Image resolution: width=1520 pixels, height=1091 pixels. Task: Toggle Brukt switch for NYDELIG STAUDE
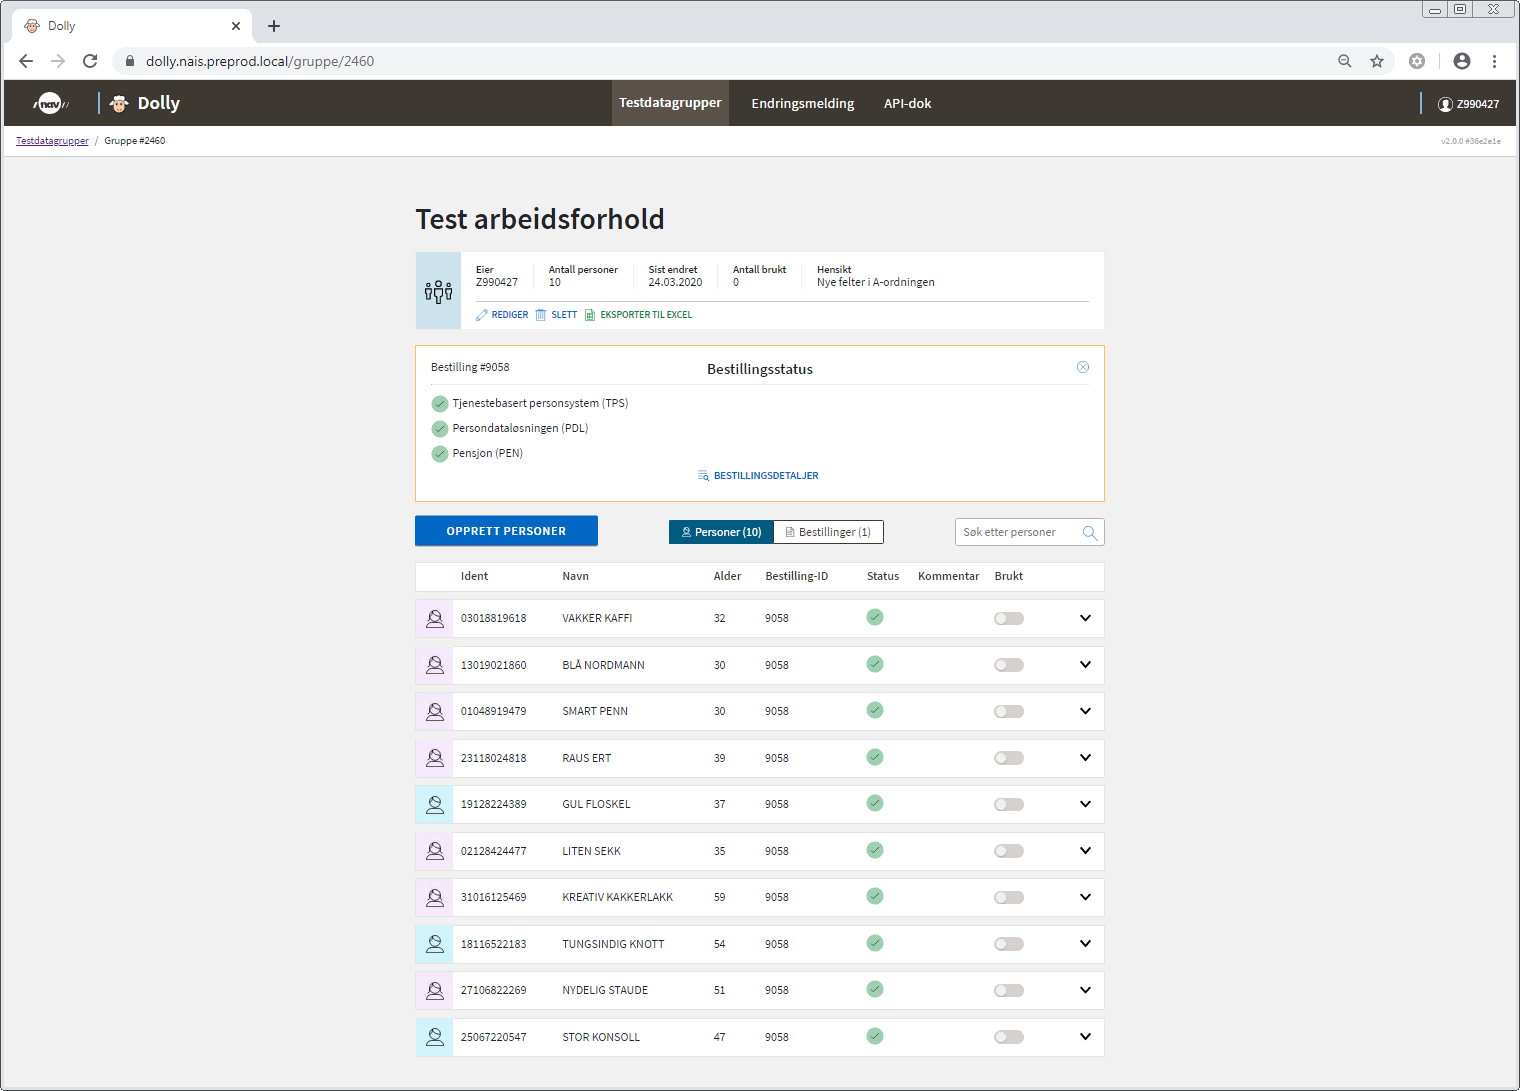click(1009, 990)
